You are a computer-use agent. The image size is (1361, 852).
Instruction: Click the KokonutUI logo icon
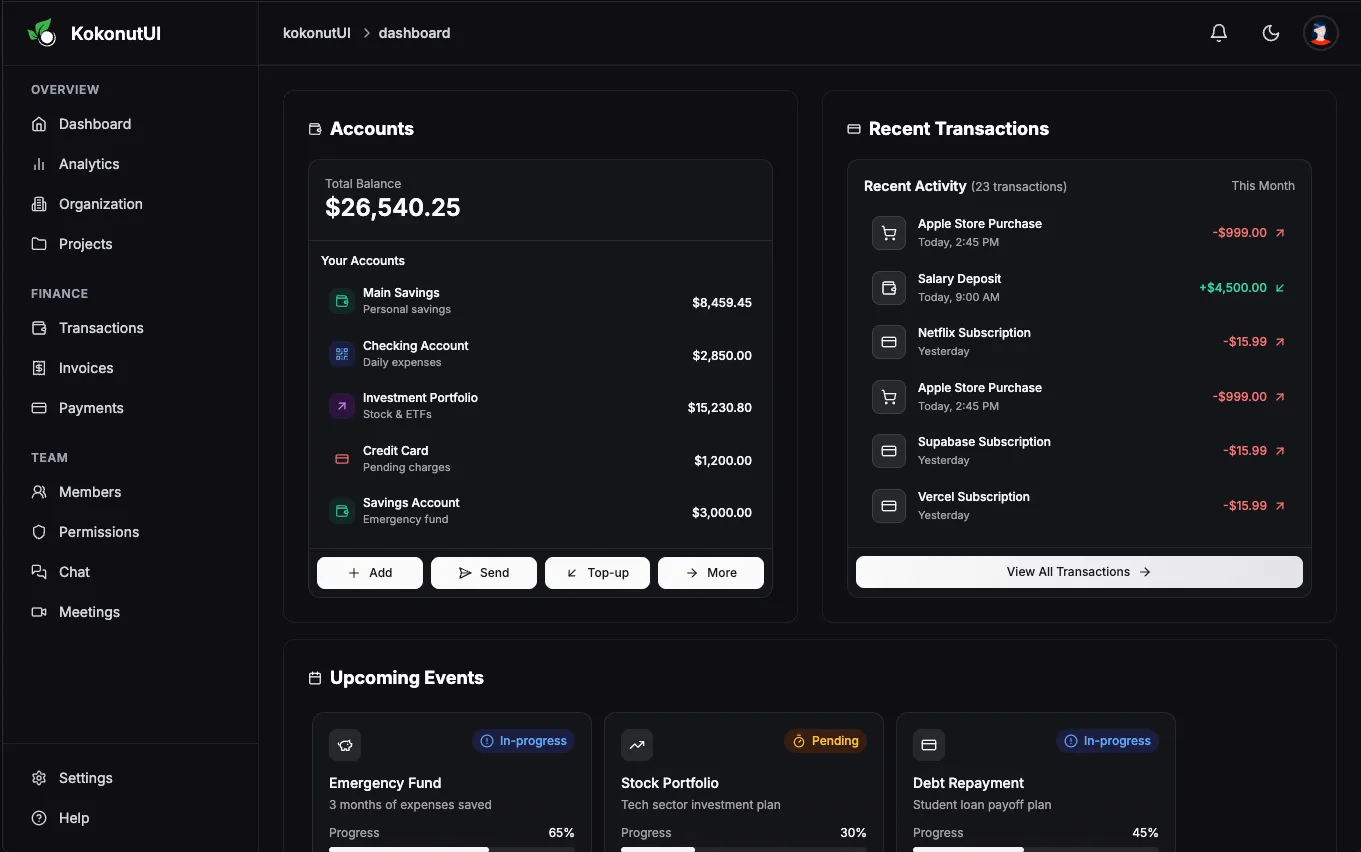tap(42, 33)
